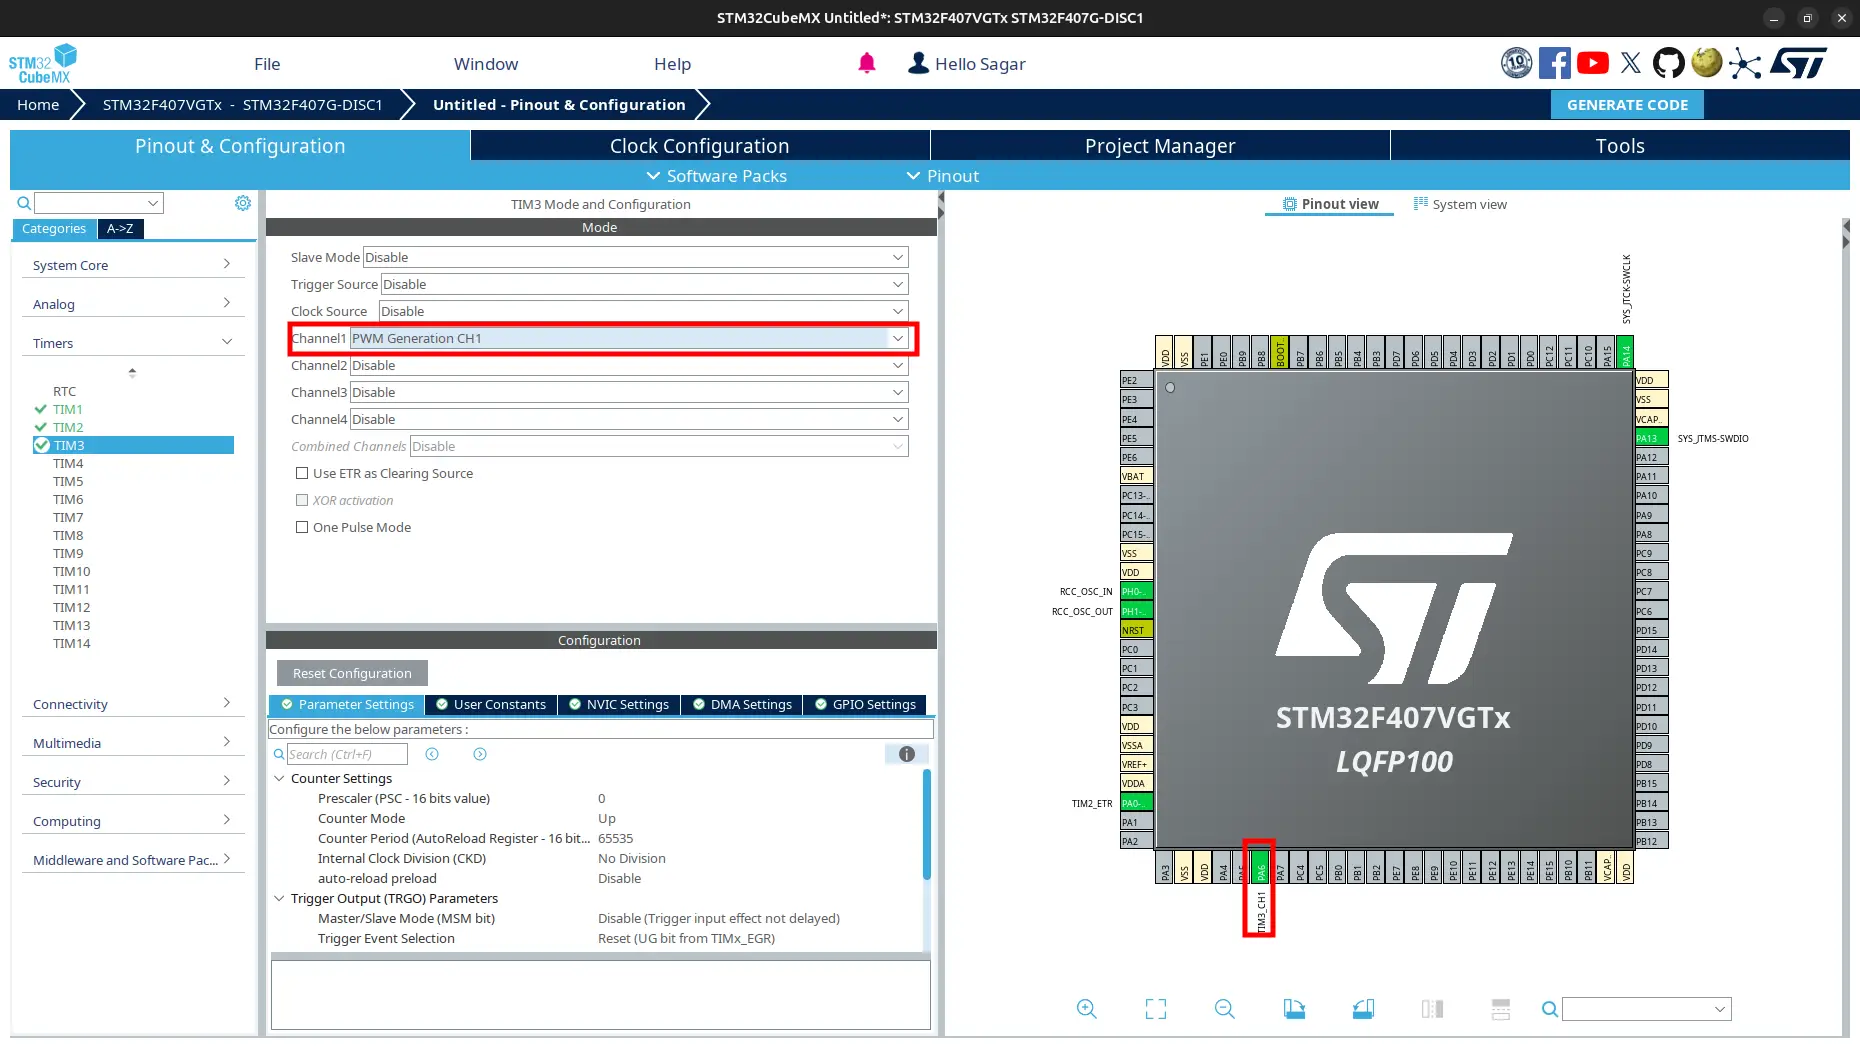Open the Pinout submenu

pyautogui.click(x=942, y=176)
